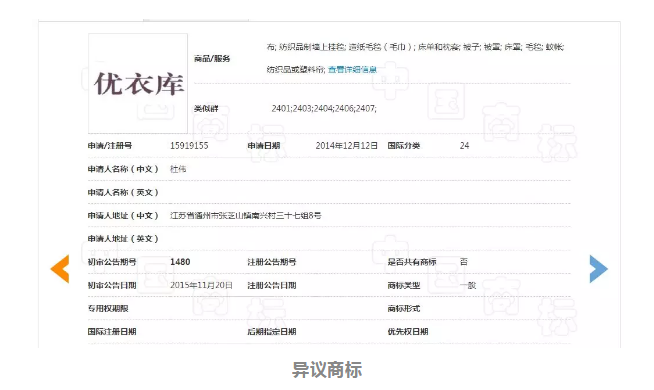The image size is (654, 390).
Task: Select application date 2014年12月12日
Action: pyautogui.click(x=346, y=146)
